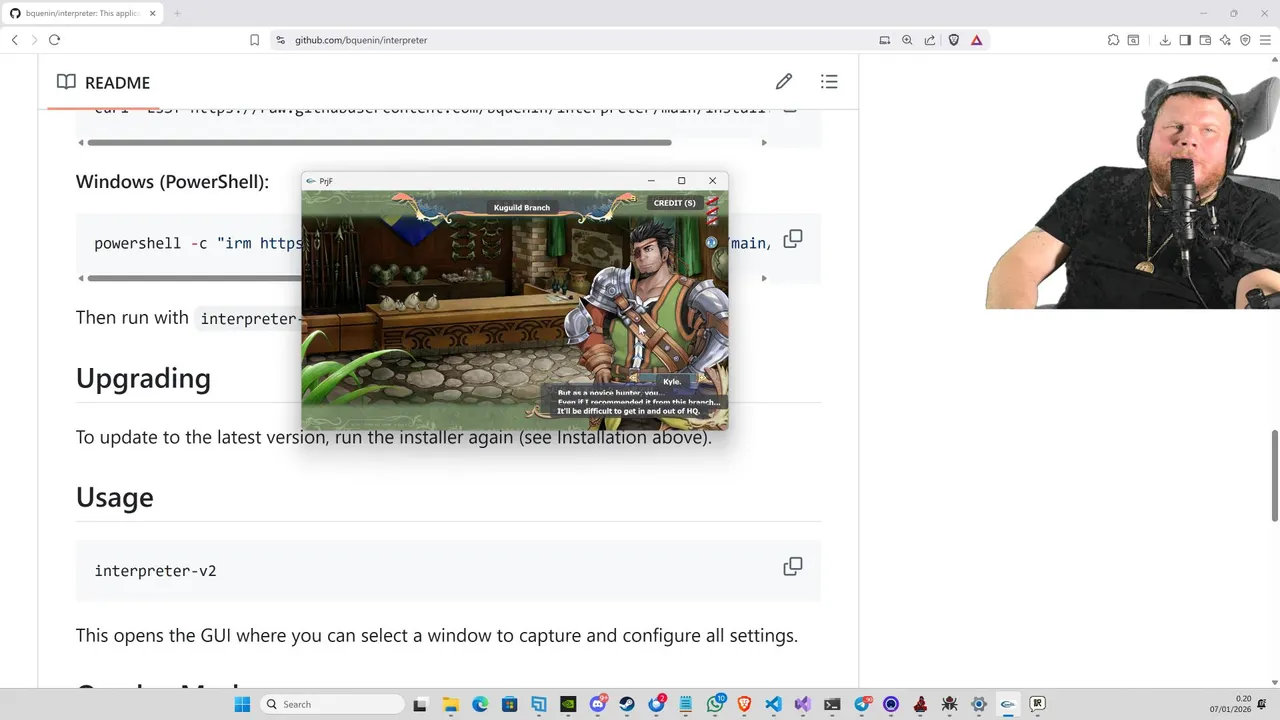Click left arrow of PowerShell code scrollbar
1280x720 pixels.
point(81,278)
